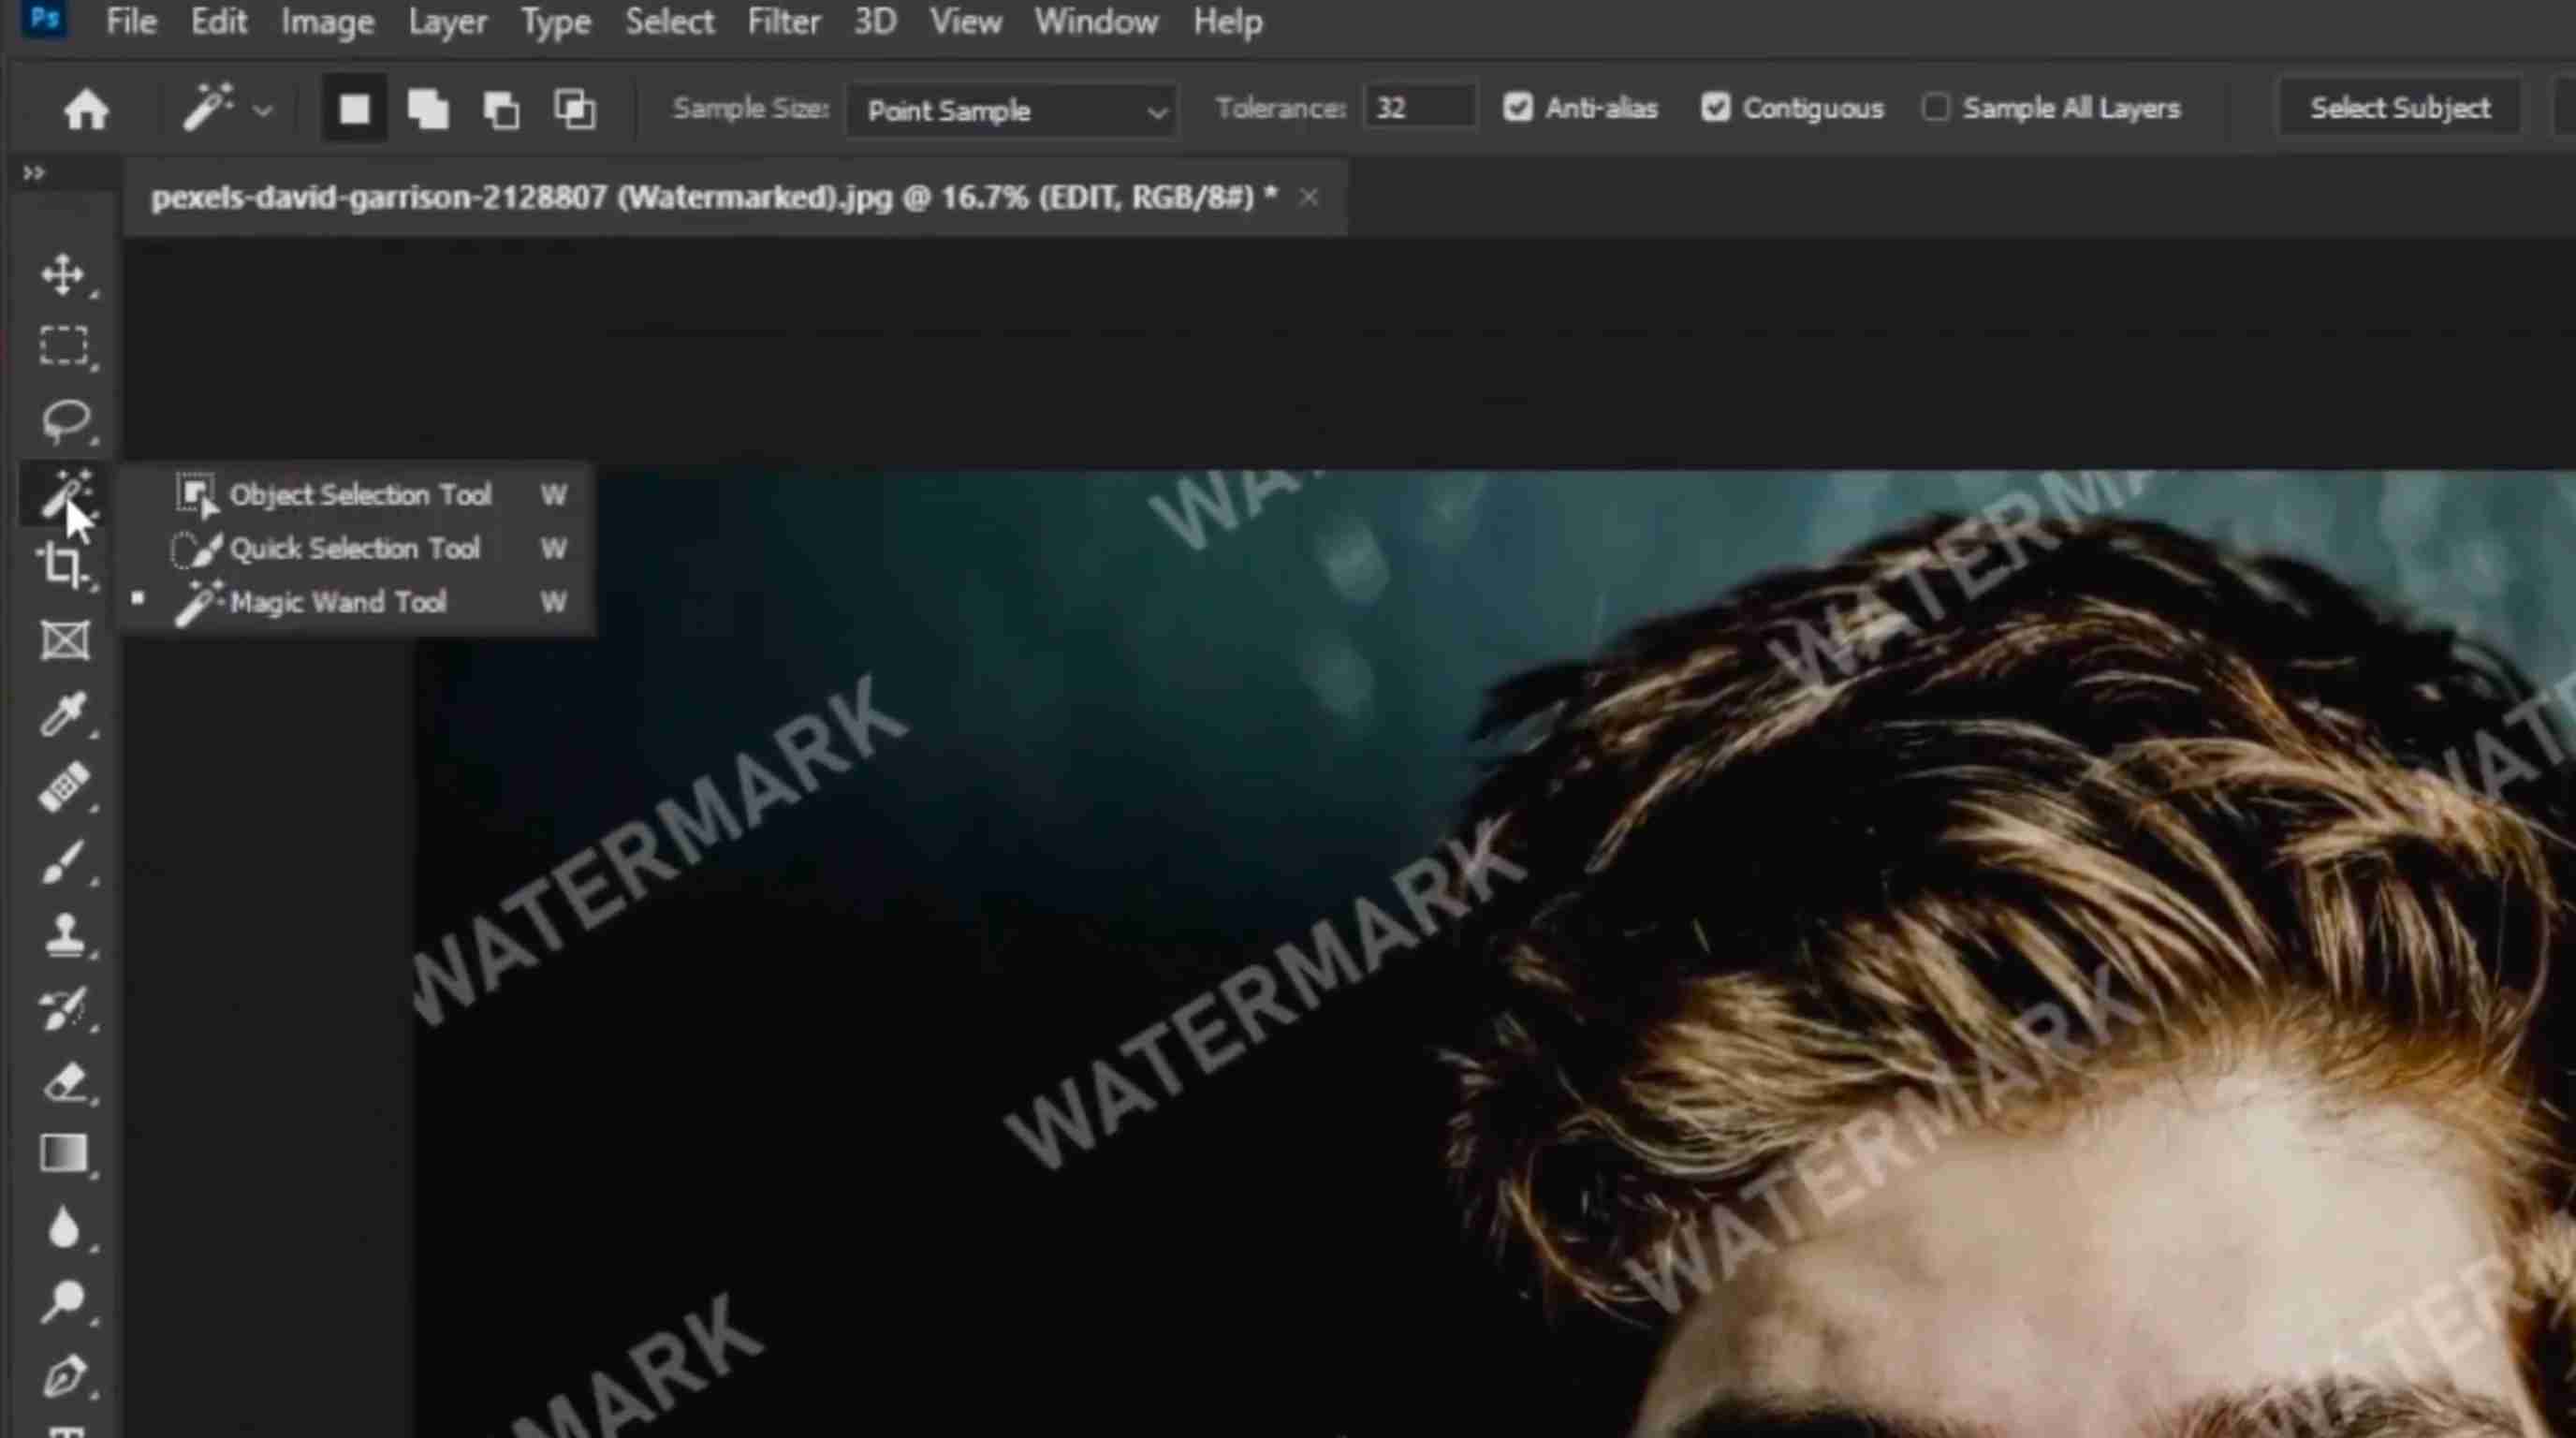The height and width of the screenshot is (1438, 2576).
Task: Close the pexels-david-garrison document tab
Action: pos(1308,198)
